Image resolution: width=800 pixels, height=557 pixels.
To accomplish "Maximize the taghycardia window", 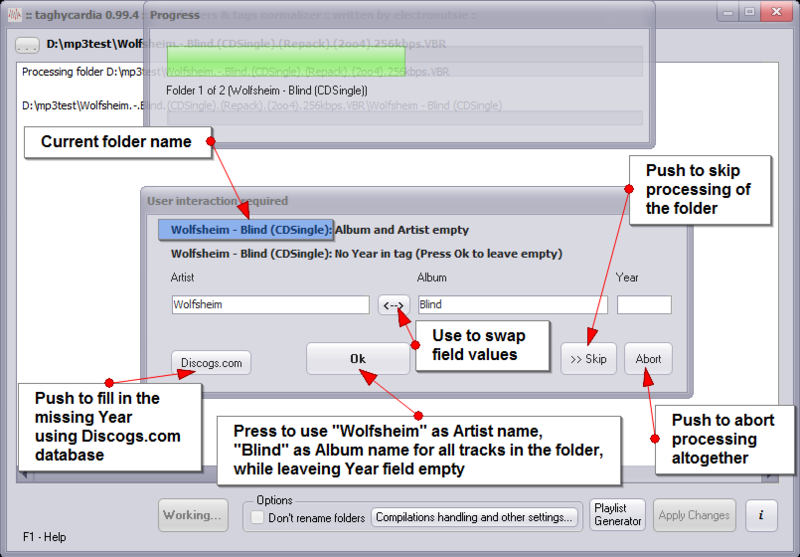I will click(x=748, y=13).
